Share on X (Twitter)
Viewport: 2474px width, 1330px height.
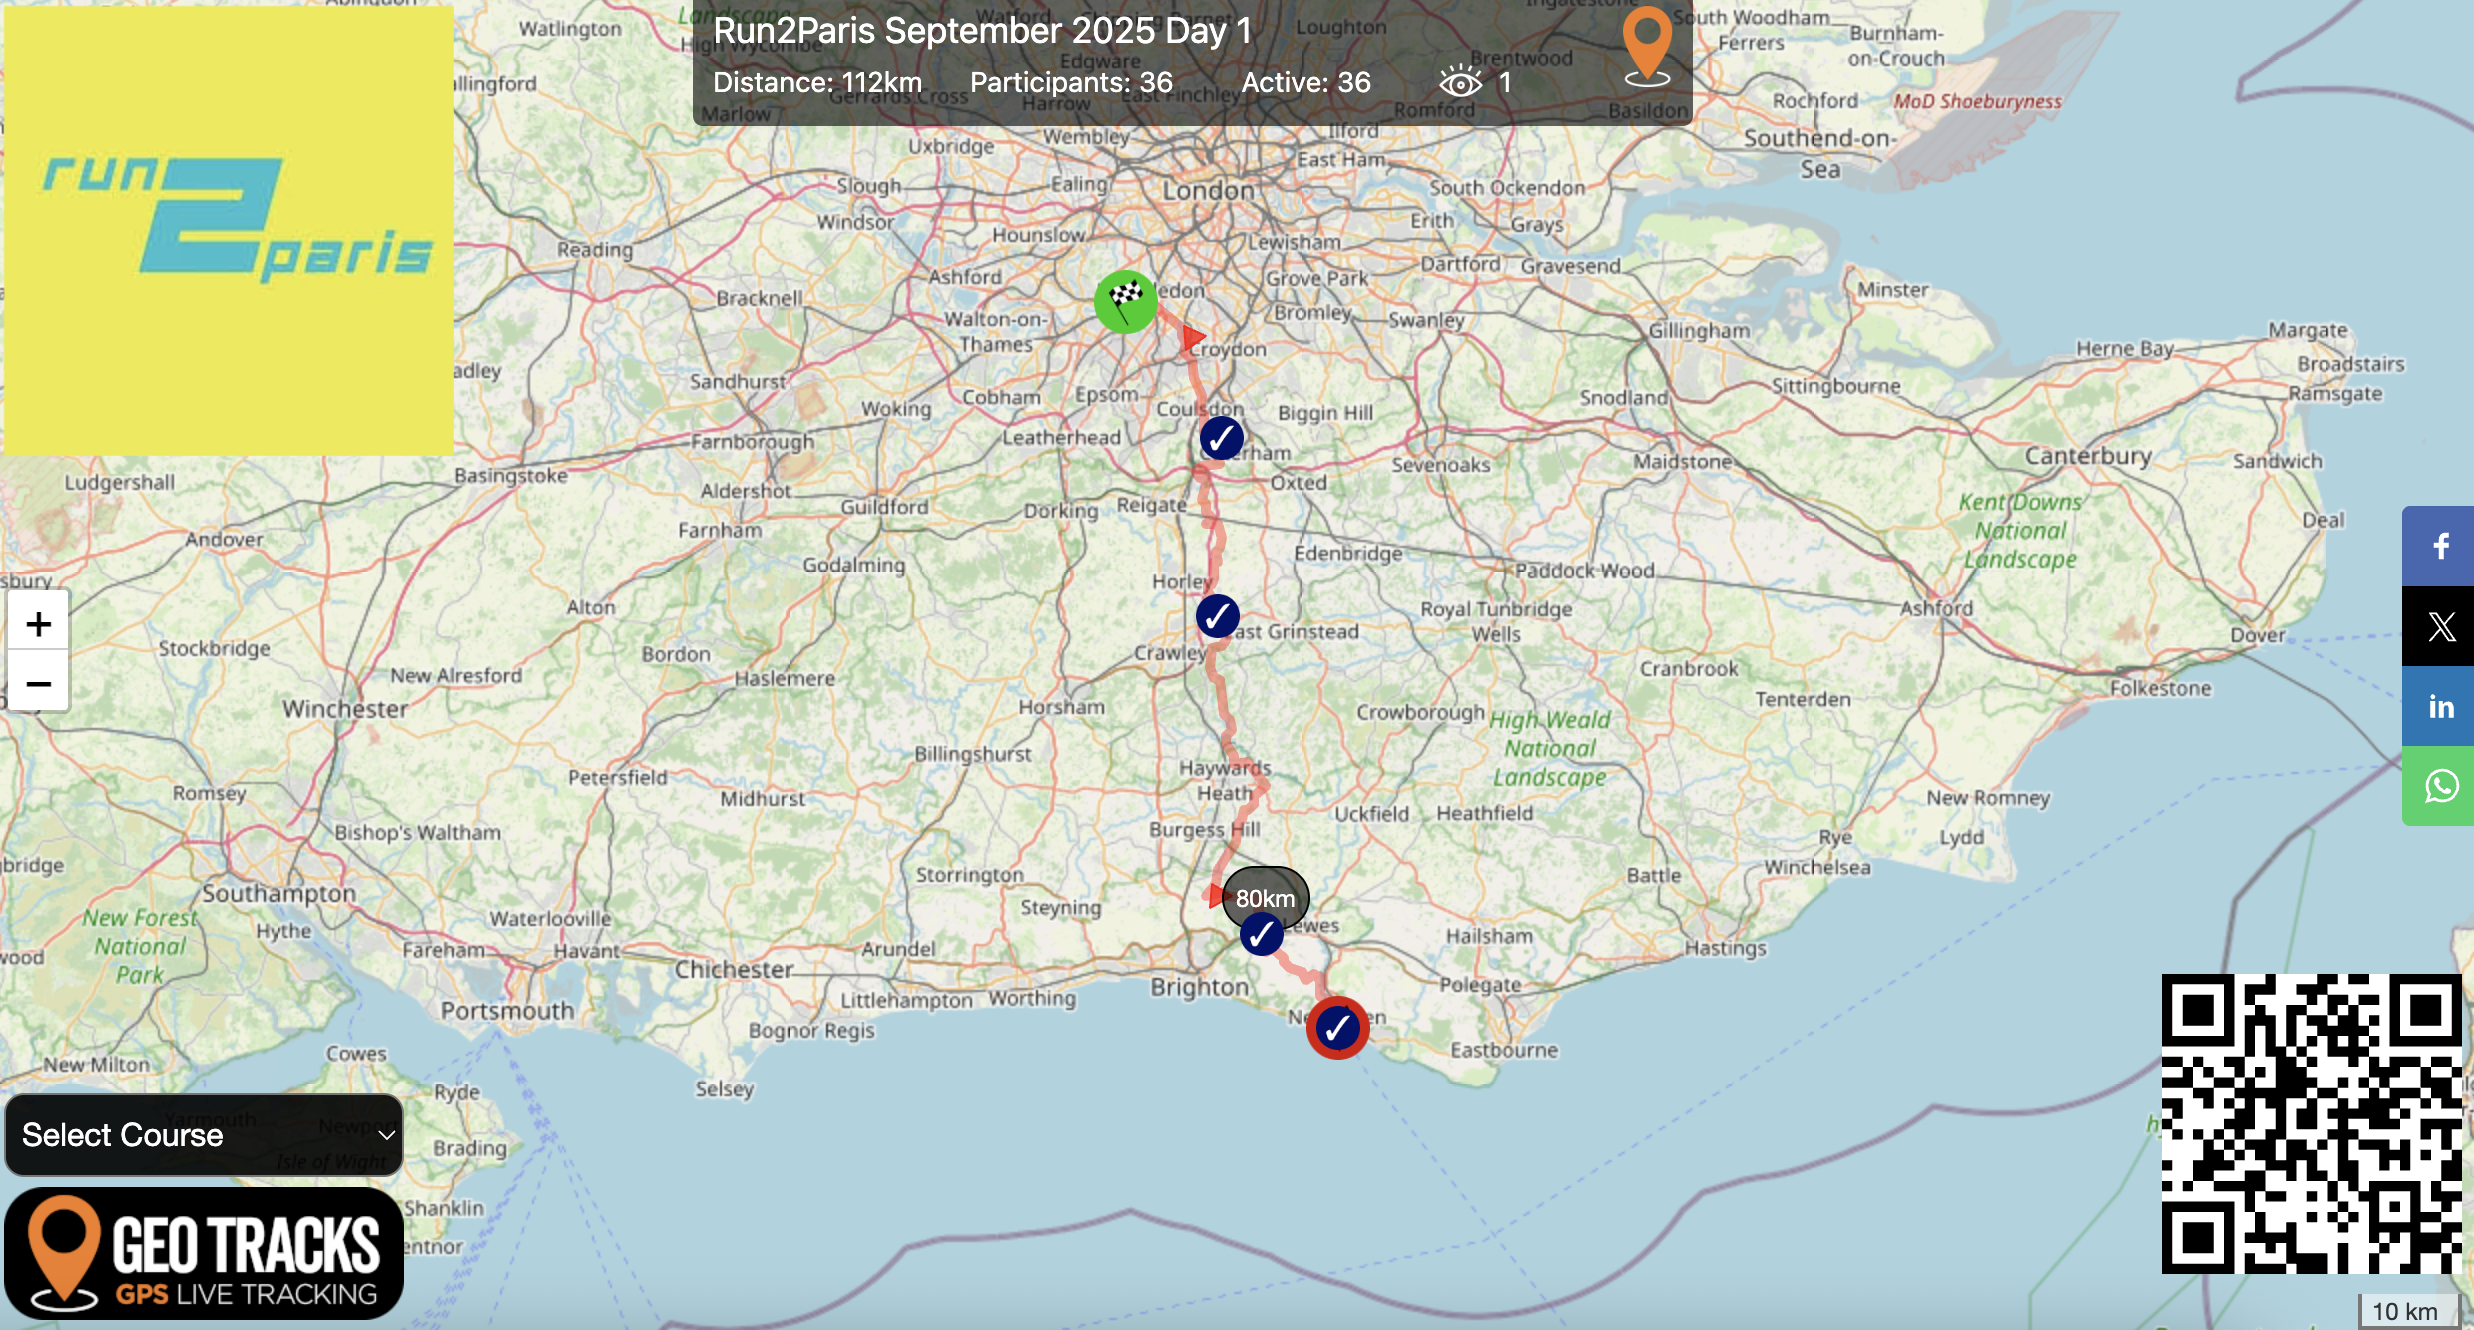[2438, 626]
